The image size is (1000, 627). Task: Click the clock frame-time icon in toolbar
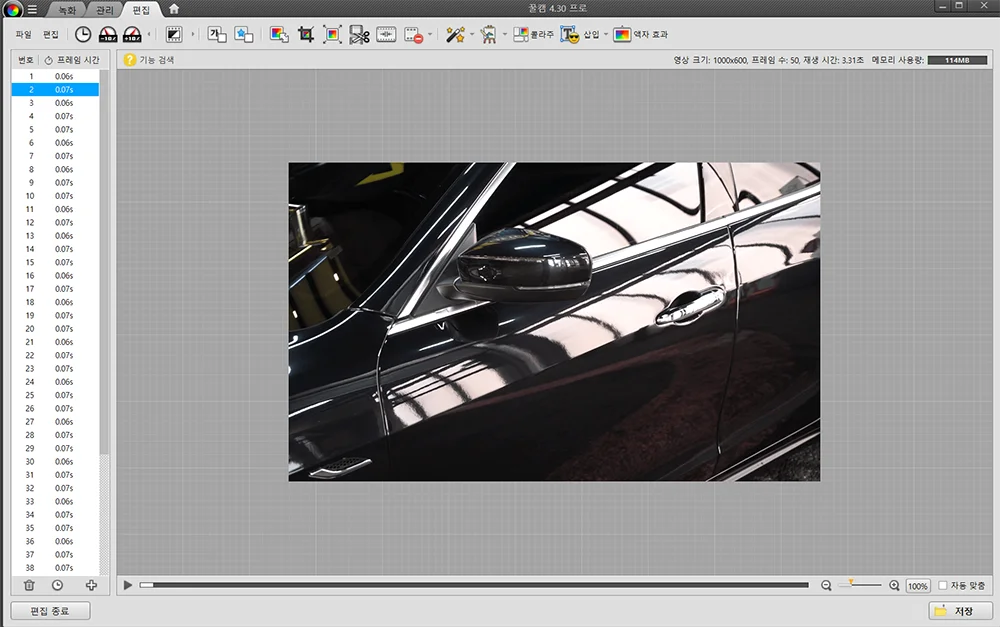(83, 35)
